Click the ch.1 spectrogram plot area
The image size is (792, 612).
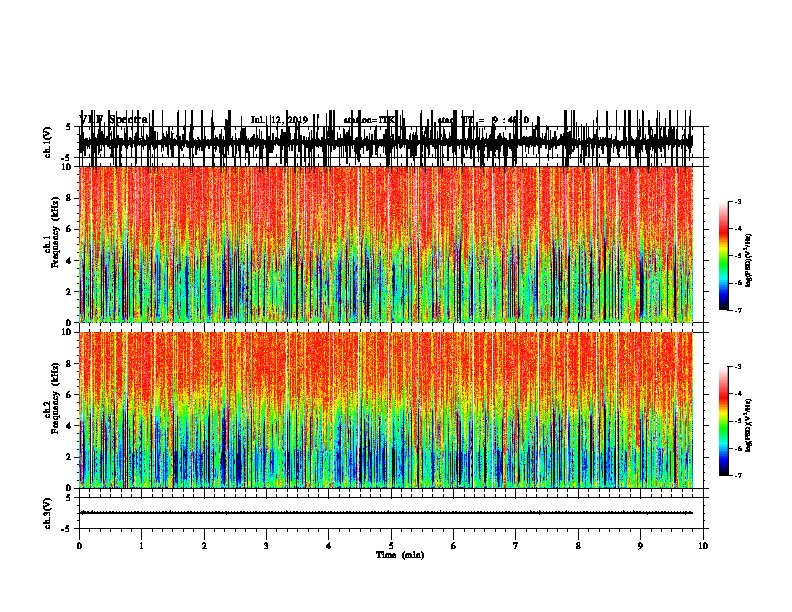(x=386, y=244)
